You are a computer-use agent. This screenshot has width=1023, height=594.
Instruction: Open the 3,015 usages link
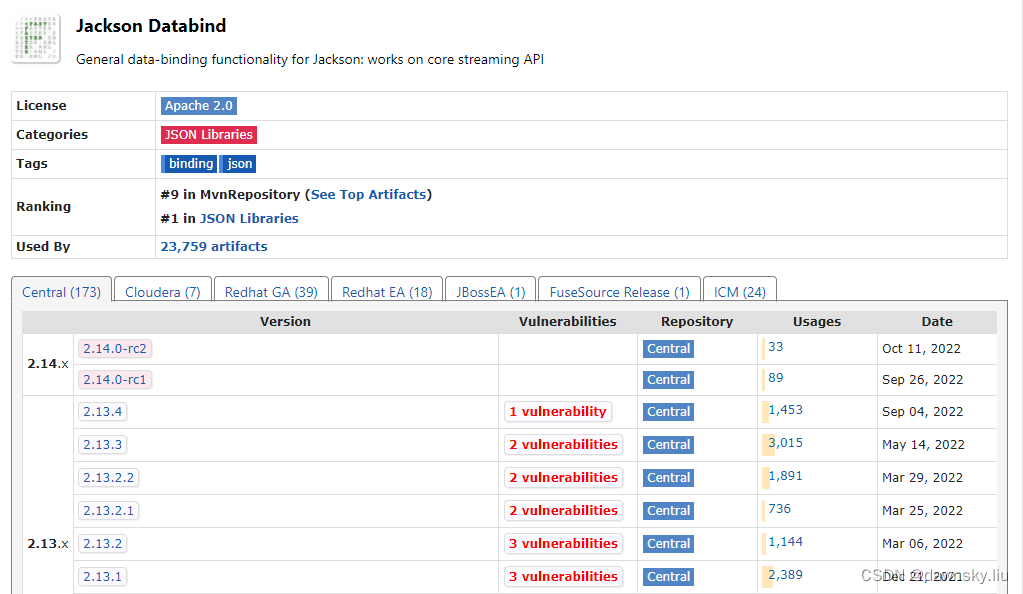(x=785, y=443)
